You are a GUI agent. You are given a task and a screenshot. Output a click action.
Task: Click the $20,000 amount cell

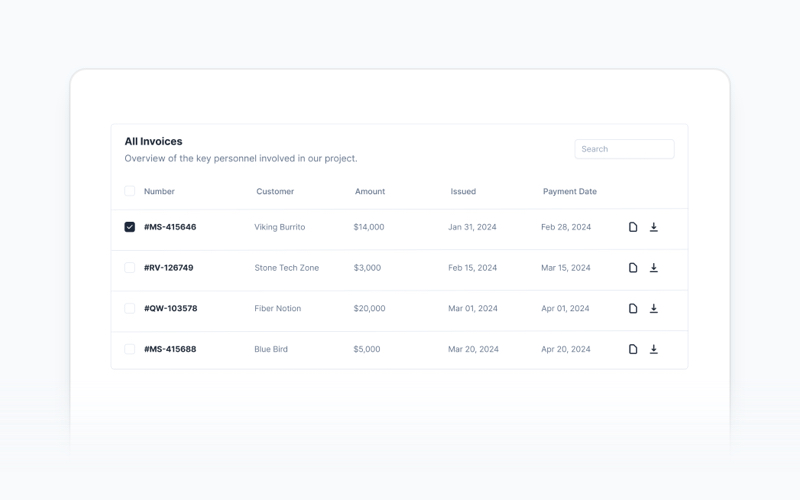point(369,308)
